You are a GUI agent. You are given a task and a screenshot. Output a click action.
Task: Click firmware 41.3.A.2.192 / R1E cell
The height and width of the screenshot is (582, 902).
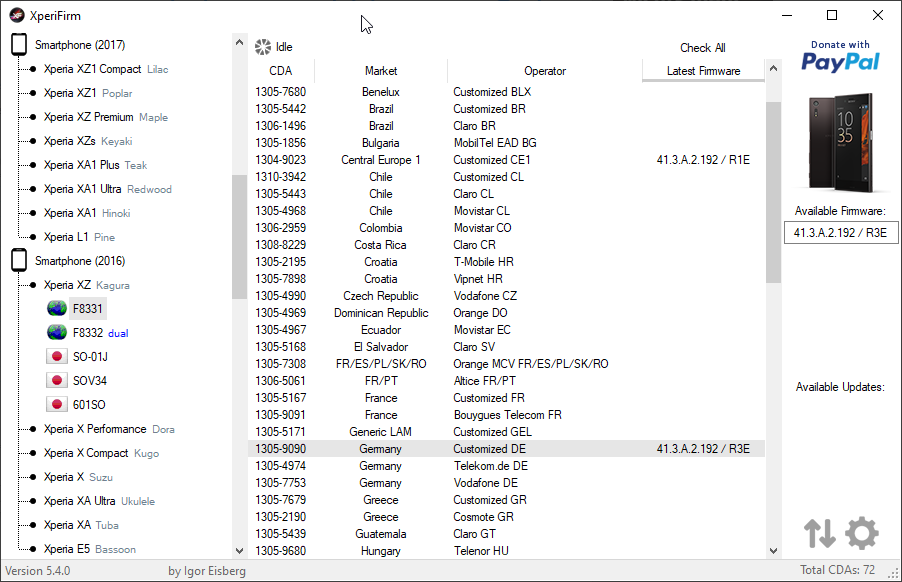click(703, 160)
